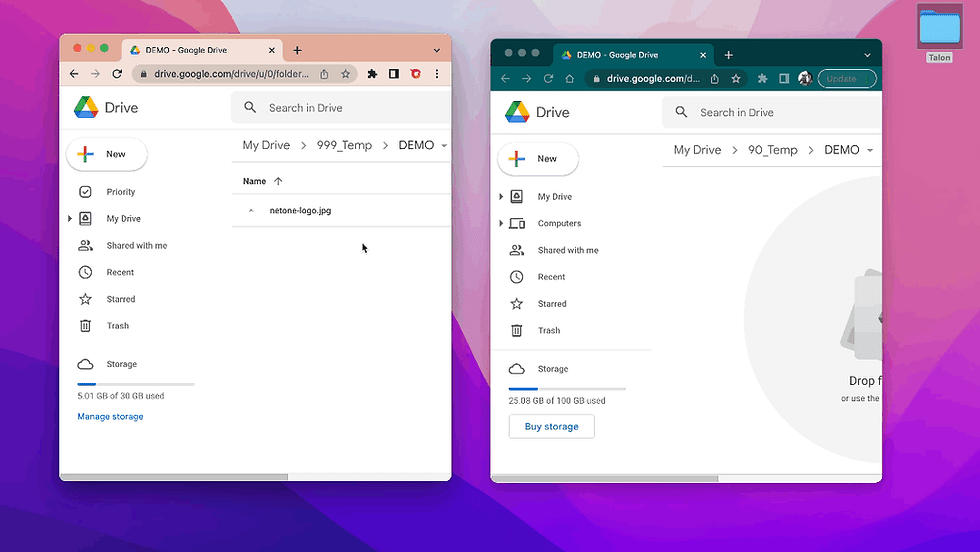Go to My Drive in left breadcrumb
This screenshot has width=980, height=552.
point(266,145)
